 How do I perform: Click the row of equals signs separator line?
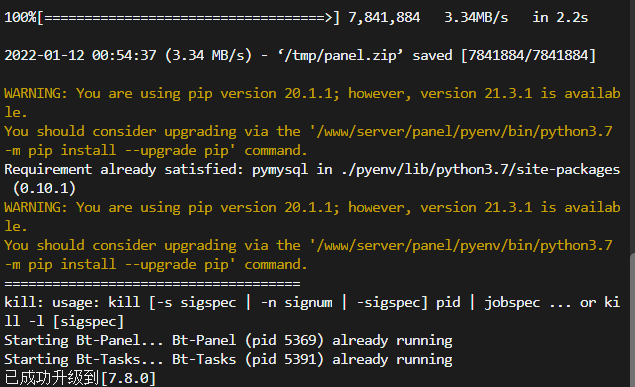[152, 283]
